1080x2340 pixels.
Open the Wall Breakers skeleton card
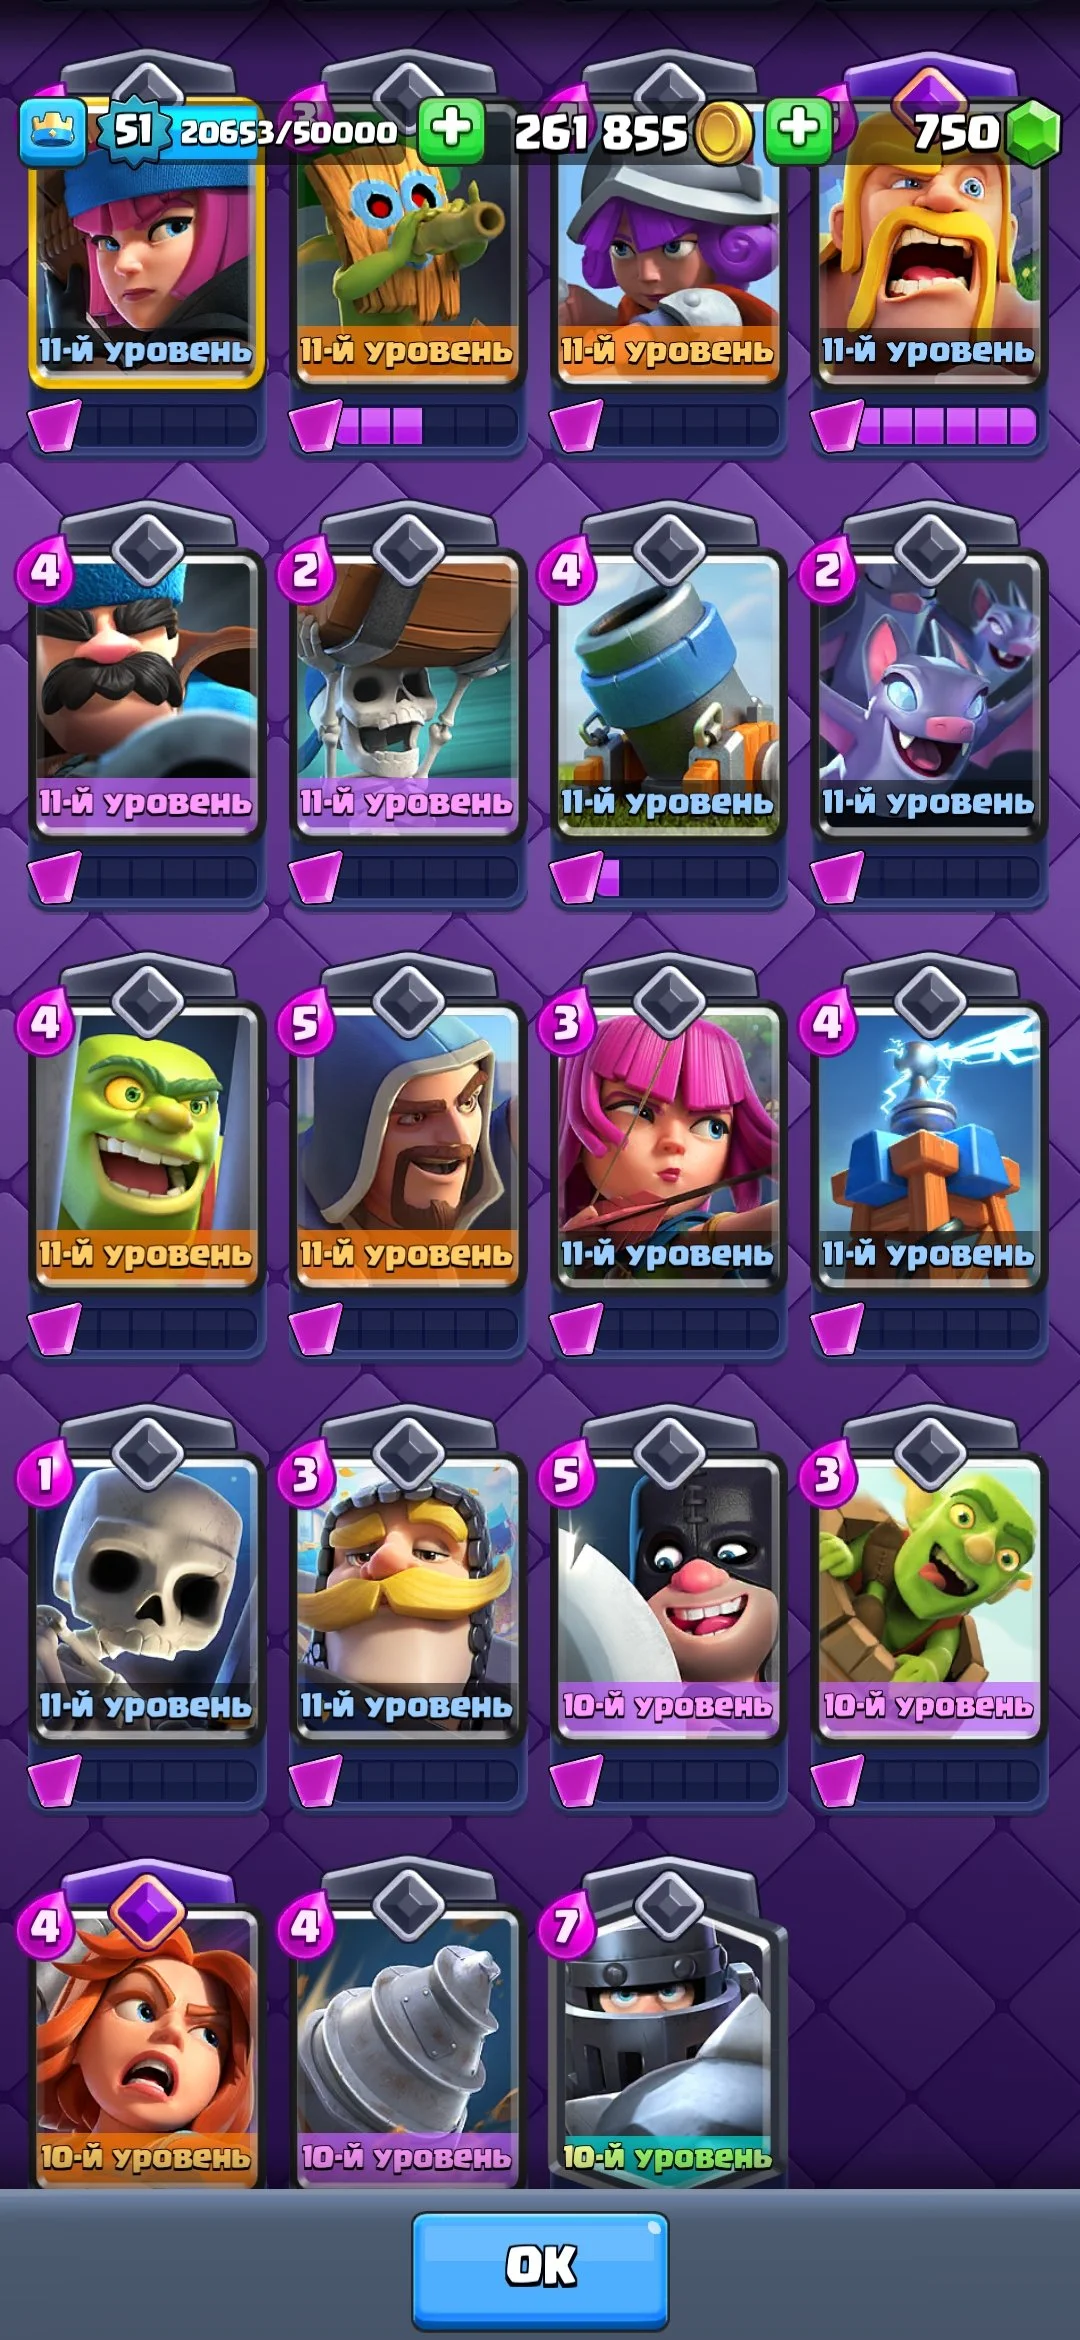coord(407,693)
